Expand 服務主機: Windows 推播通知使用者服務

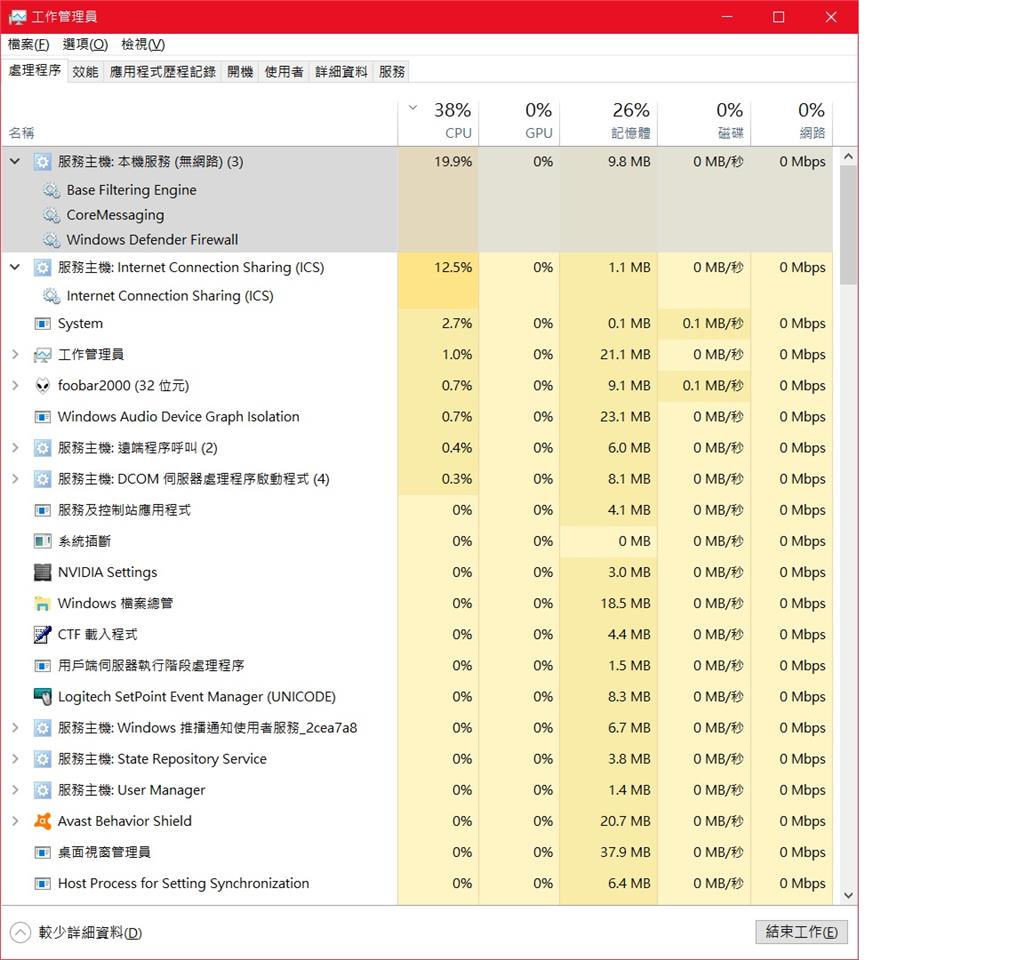[x=15, y=728]
